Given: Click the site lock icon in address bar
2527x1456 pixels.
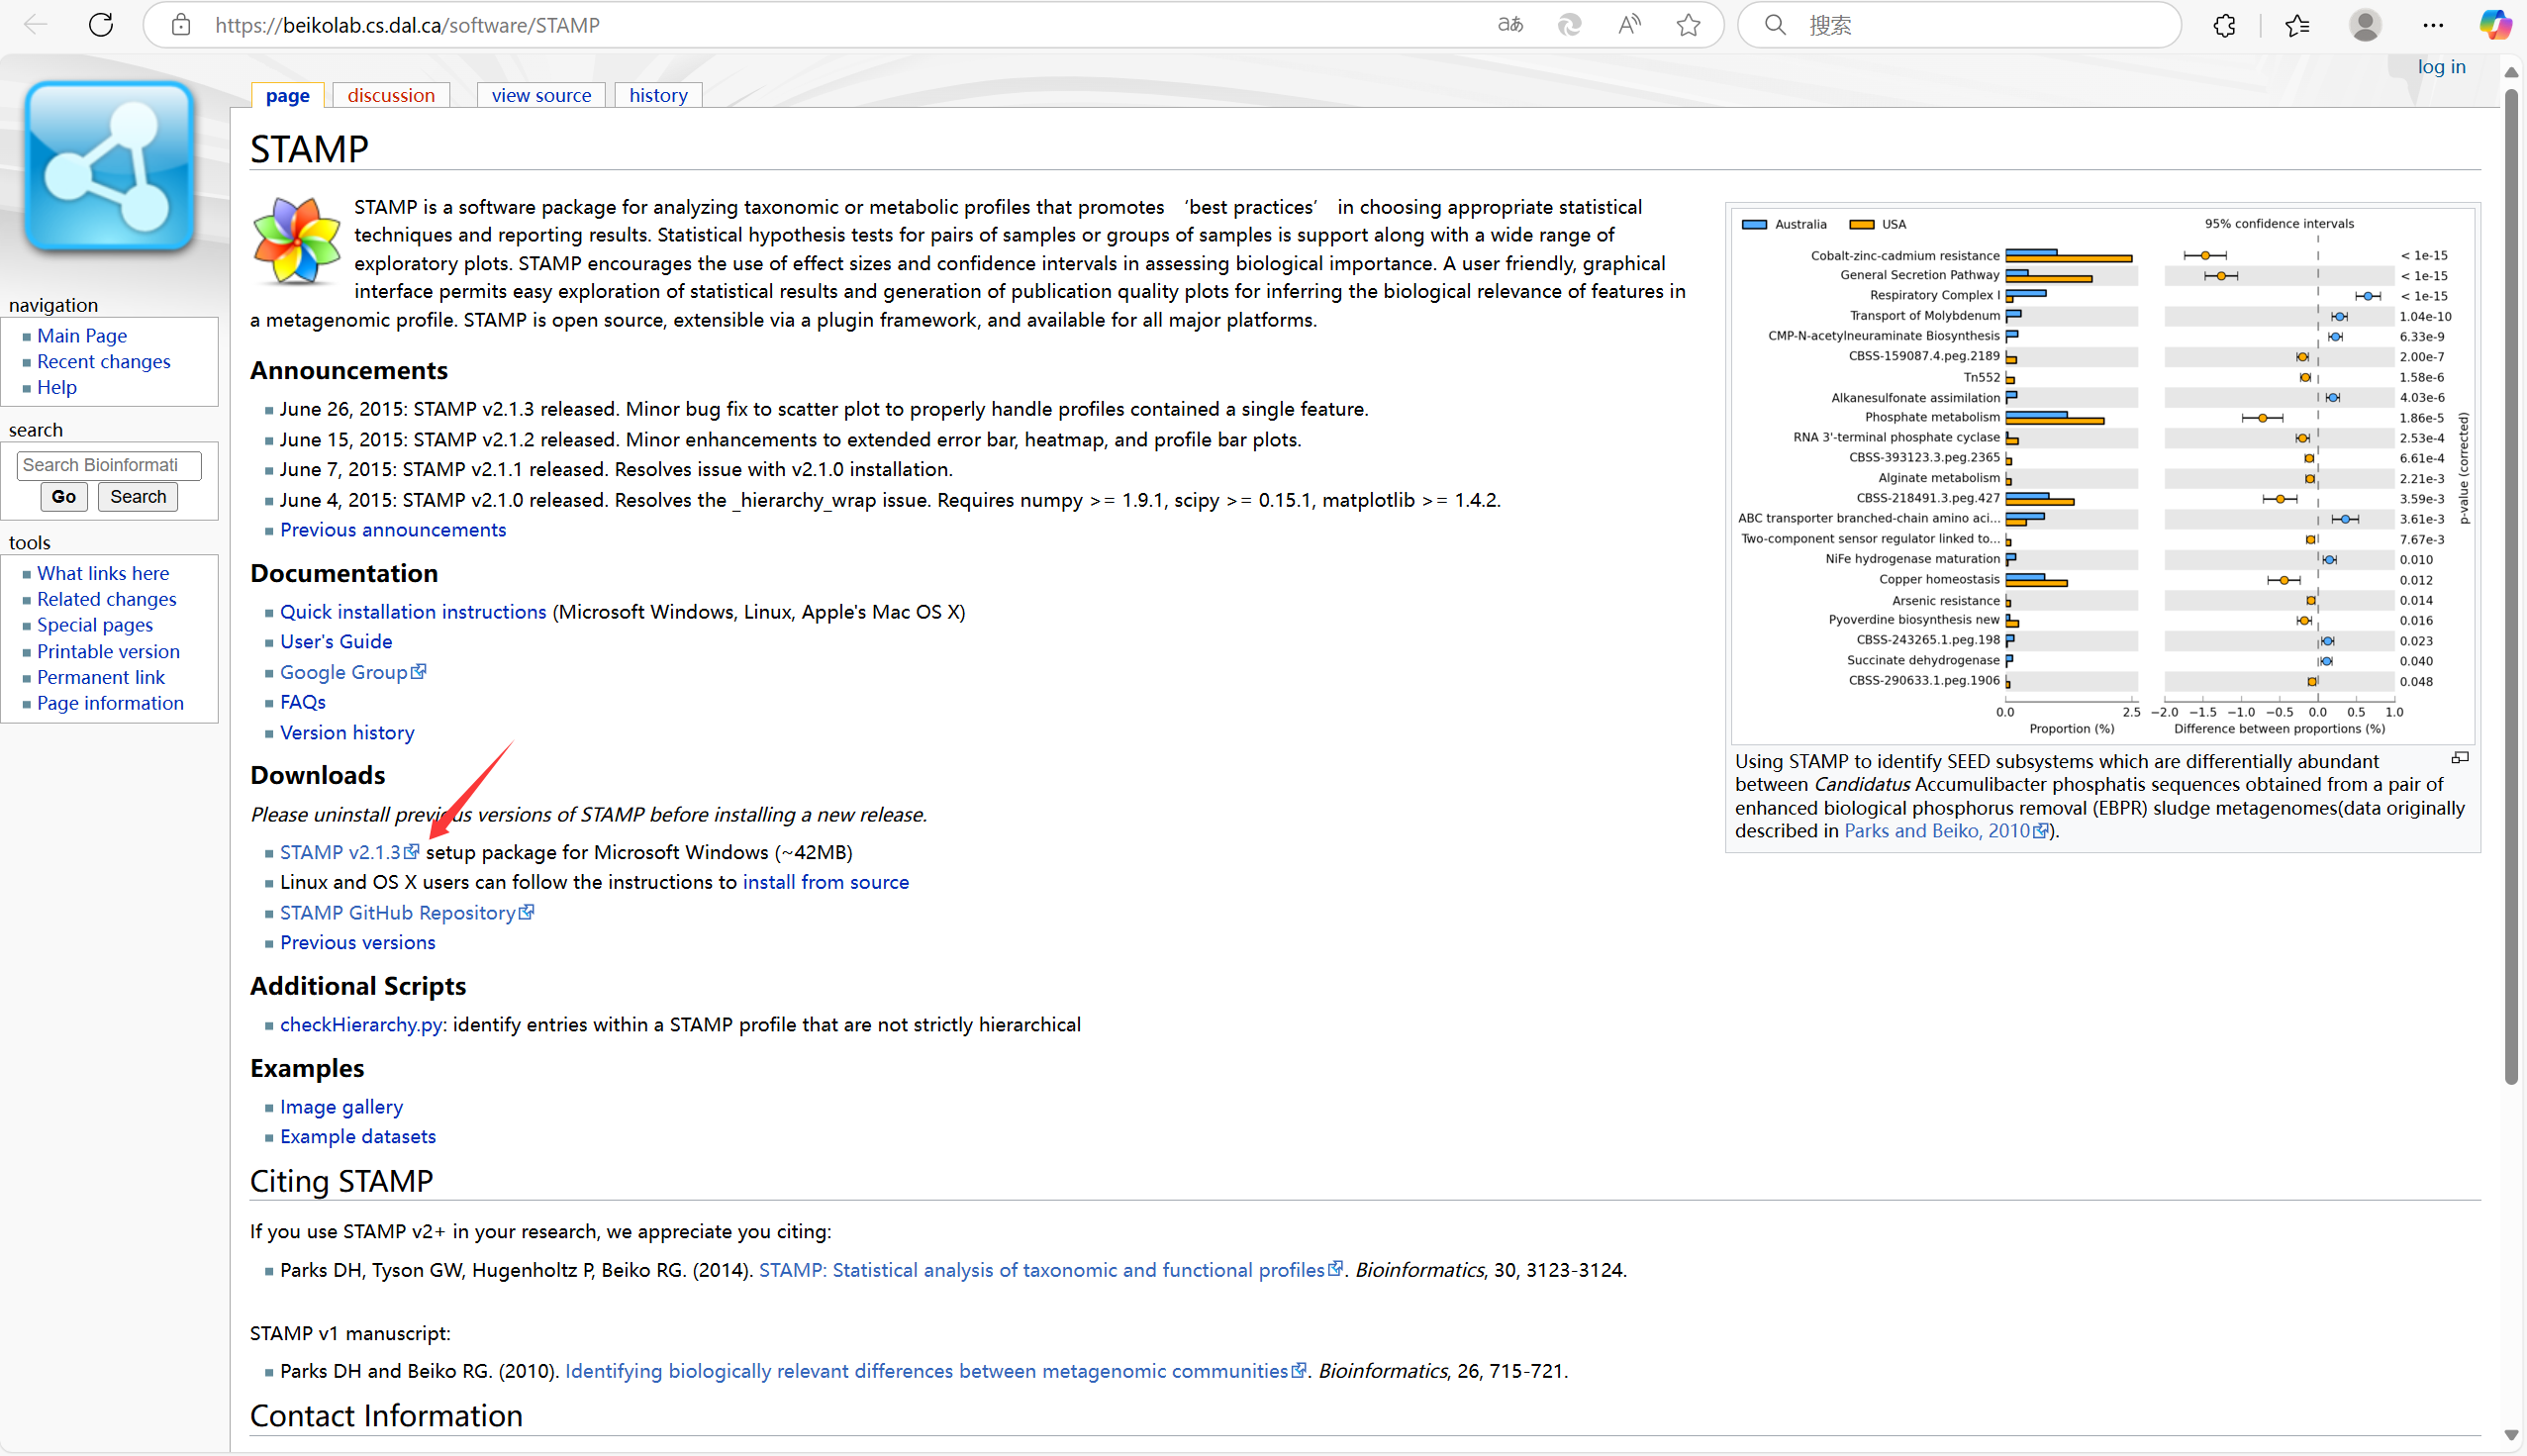Looking at the screenshot, I should [181, 25].
